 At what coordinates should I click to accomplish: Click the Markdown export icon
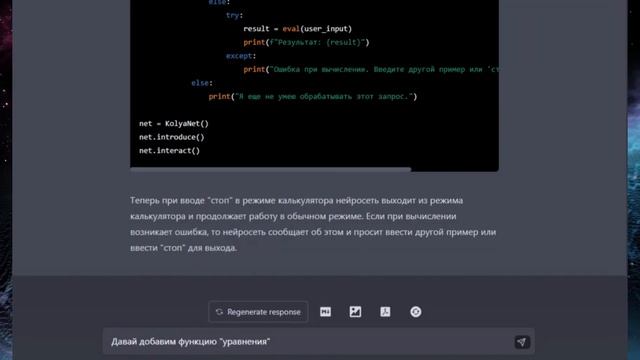coord(325,312)
